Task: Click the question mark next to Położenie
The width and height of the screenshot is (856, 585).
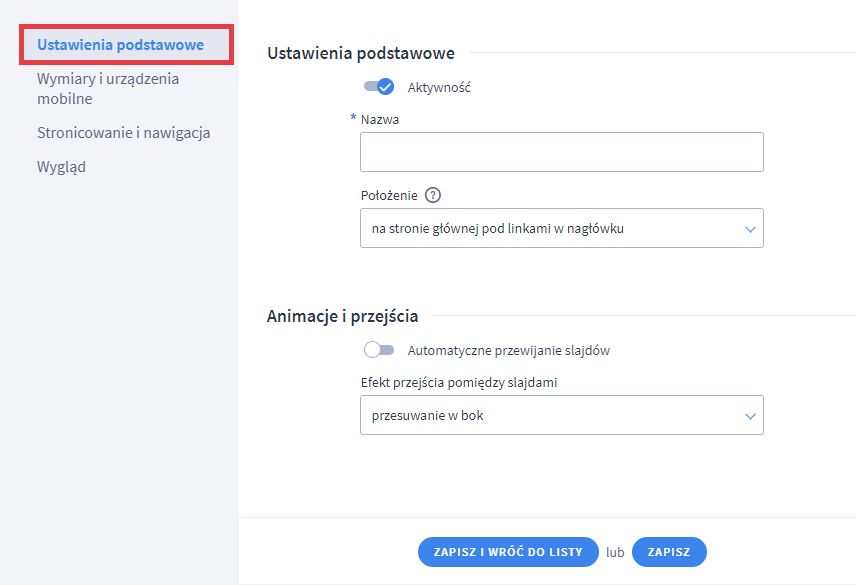Action: pyautogui.click(x=431, y=195)
